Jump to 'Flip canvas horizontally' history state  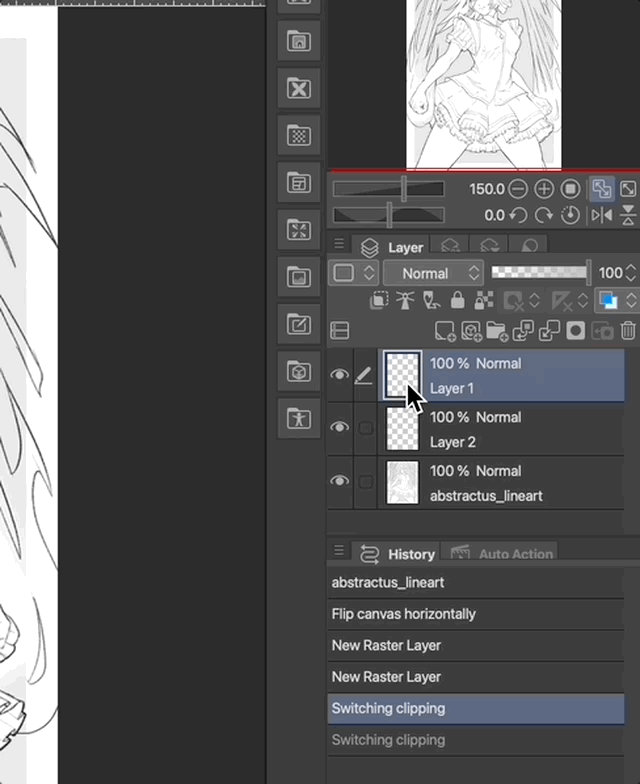pyautogui.click(x=476, y=614)
